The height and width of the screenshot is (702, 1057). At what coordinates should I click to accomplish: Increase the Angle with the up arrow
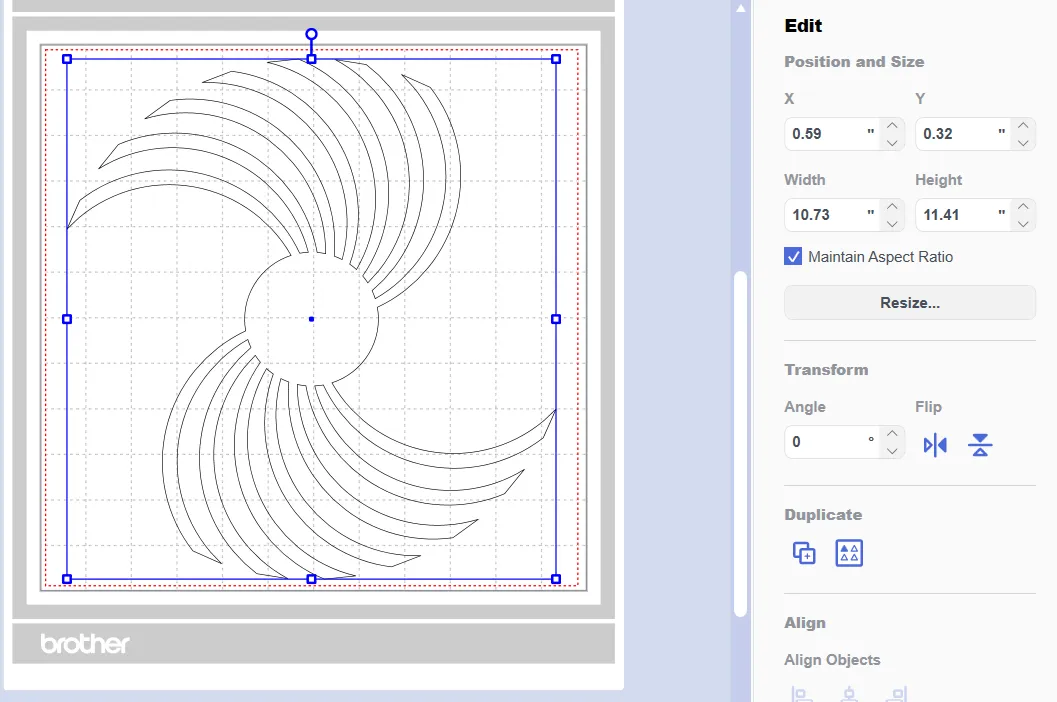point(892,433)
